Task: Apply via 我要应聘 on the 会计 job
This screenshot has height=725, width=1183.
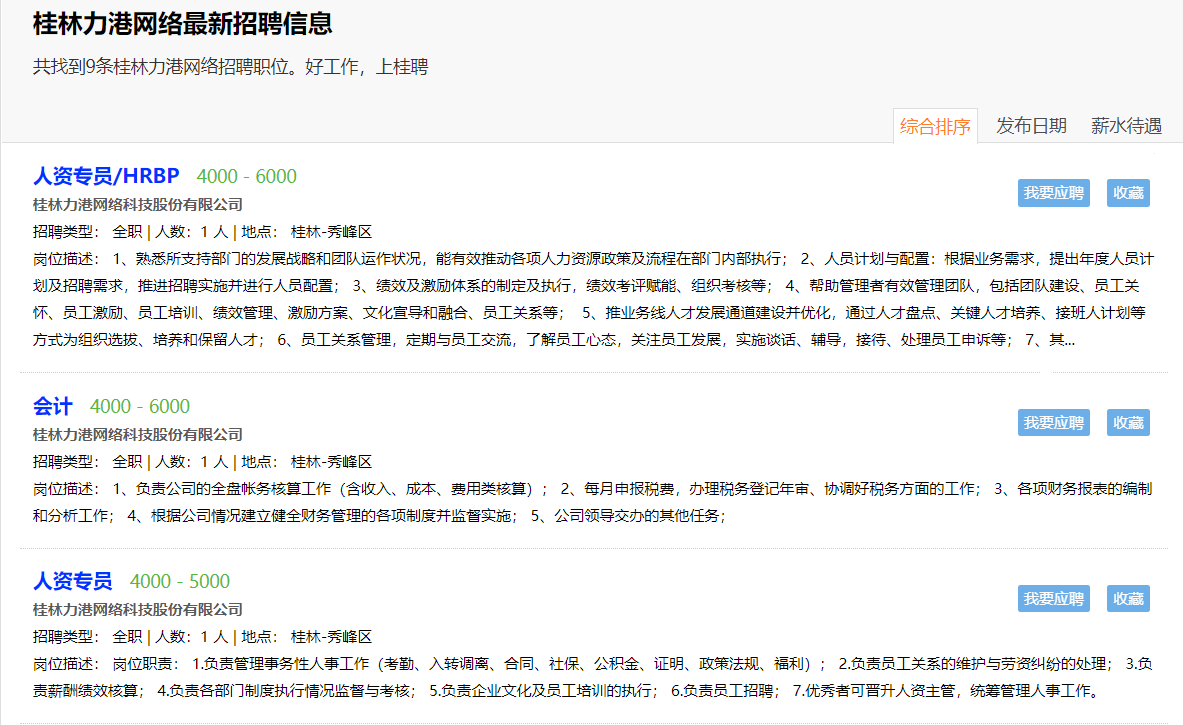Action: pyautogui.click(x=1053, y=423)
